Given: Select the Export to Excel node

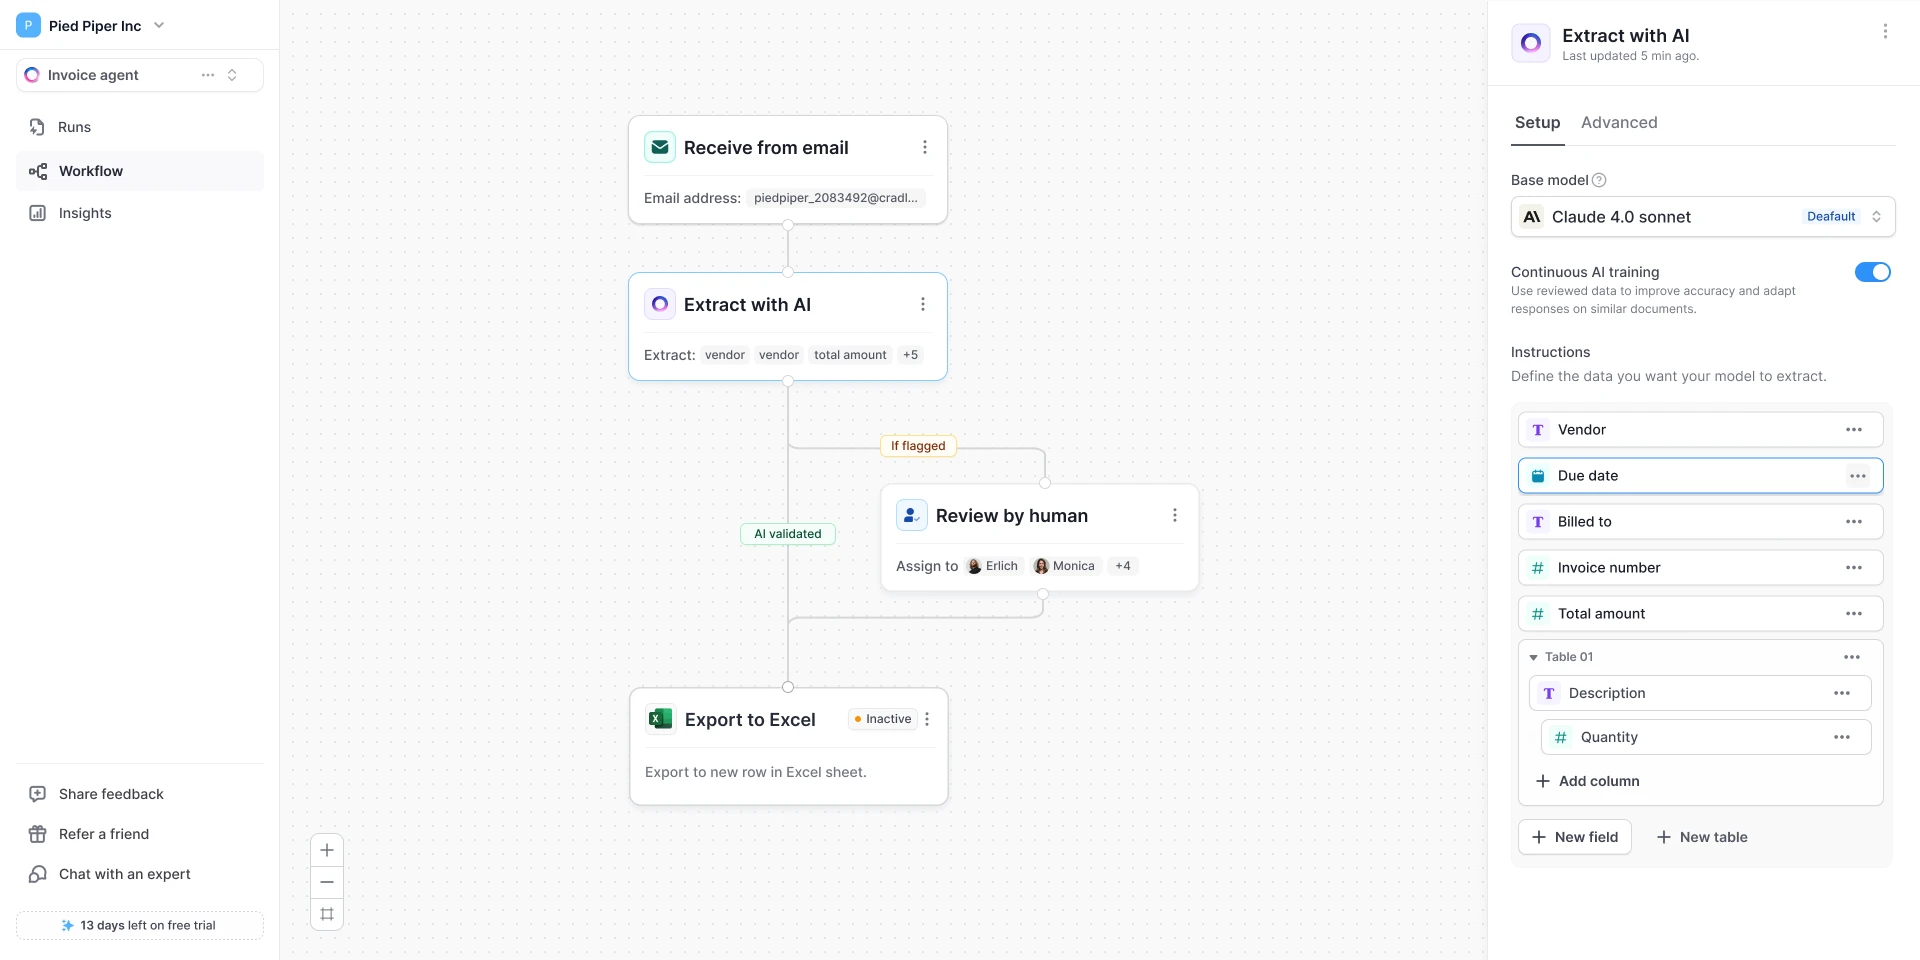Looking at the screenshot, I should click(788, 746).
